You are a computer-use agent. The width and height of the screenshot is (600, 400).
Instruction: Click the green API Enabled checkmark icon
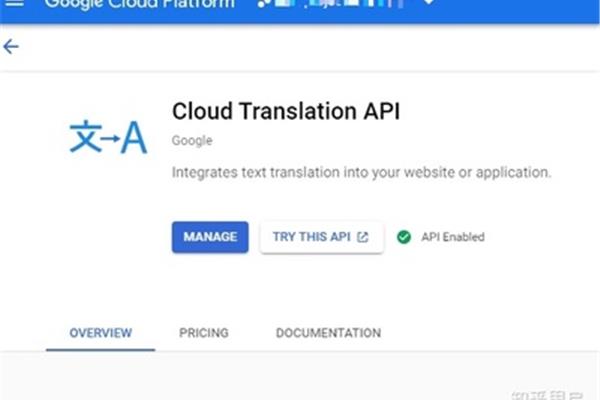pyautogui.click(x=404, y=237)
